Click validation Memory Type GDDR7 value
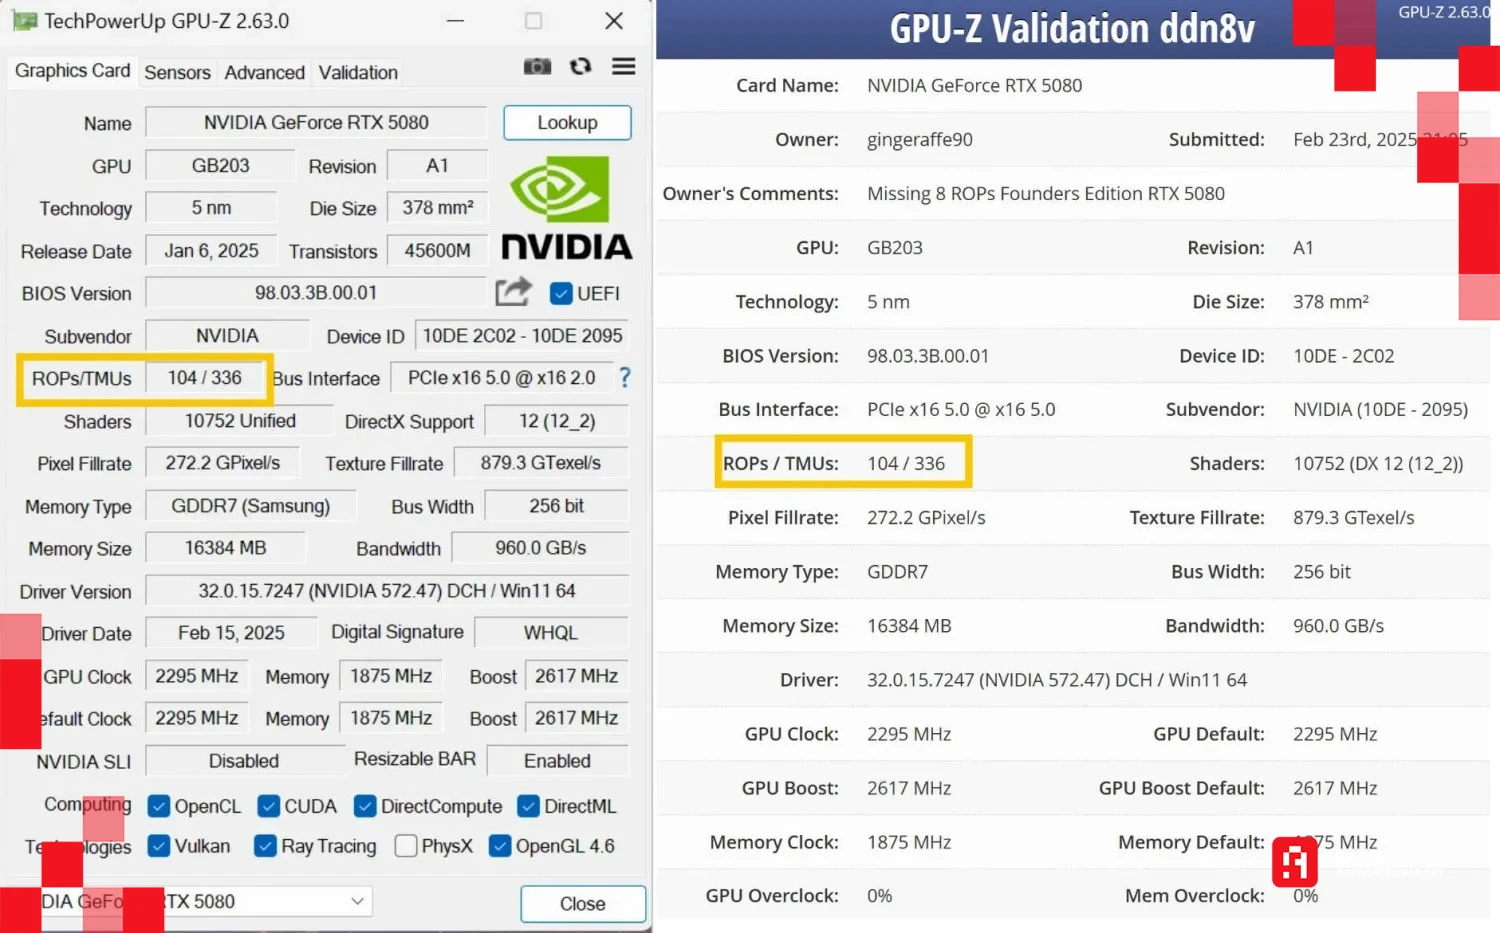 point(897,572)
